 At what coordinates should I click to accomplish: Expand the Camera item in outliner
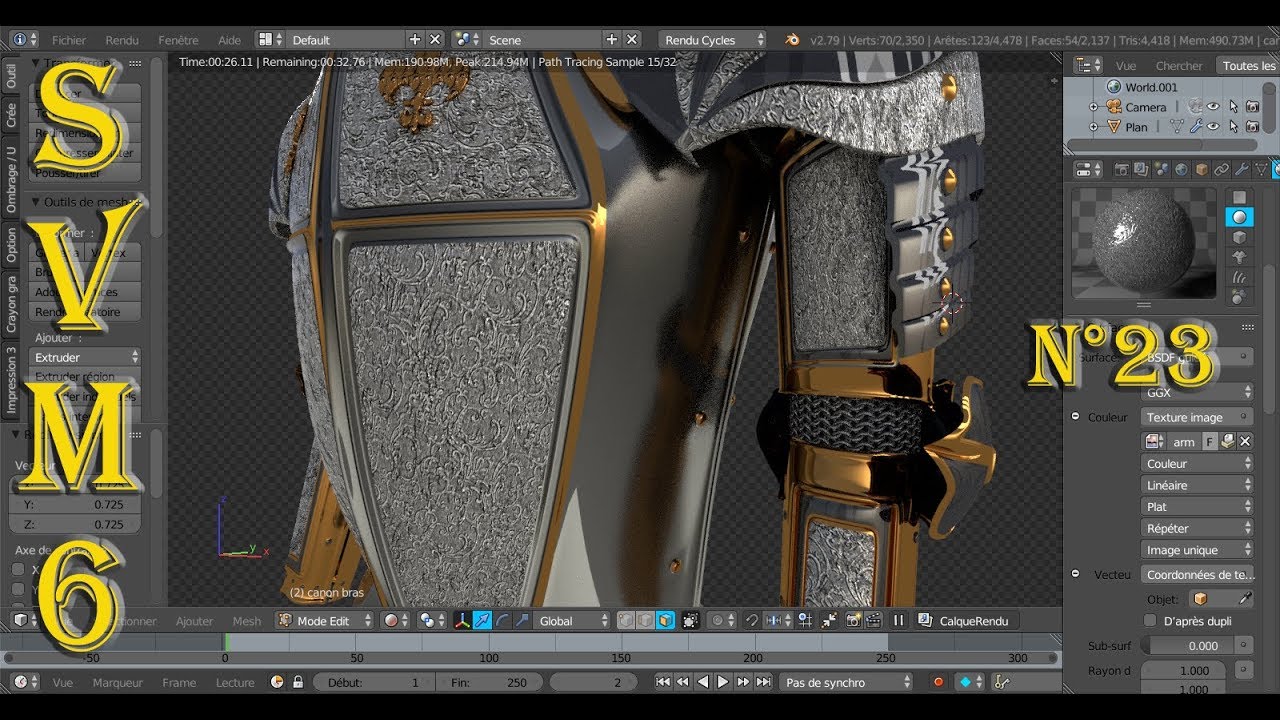click(x=1093, y=107)
